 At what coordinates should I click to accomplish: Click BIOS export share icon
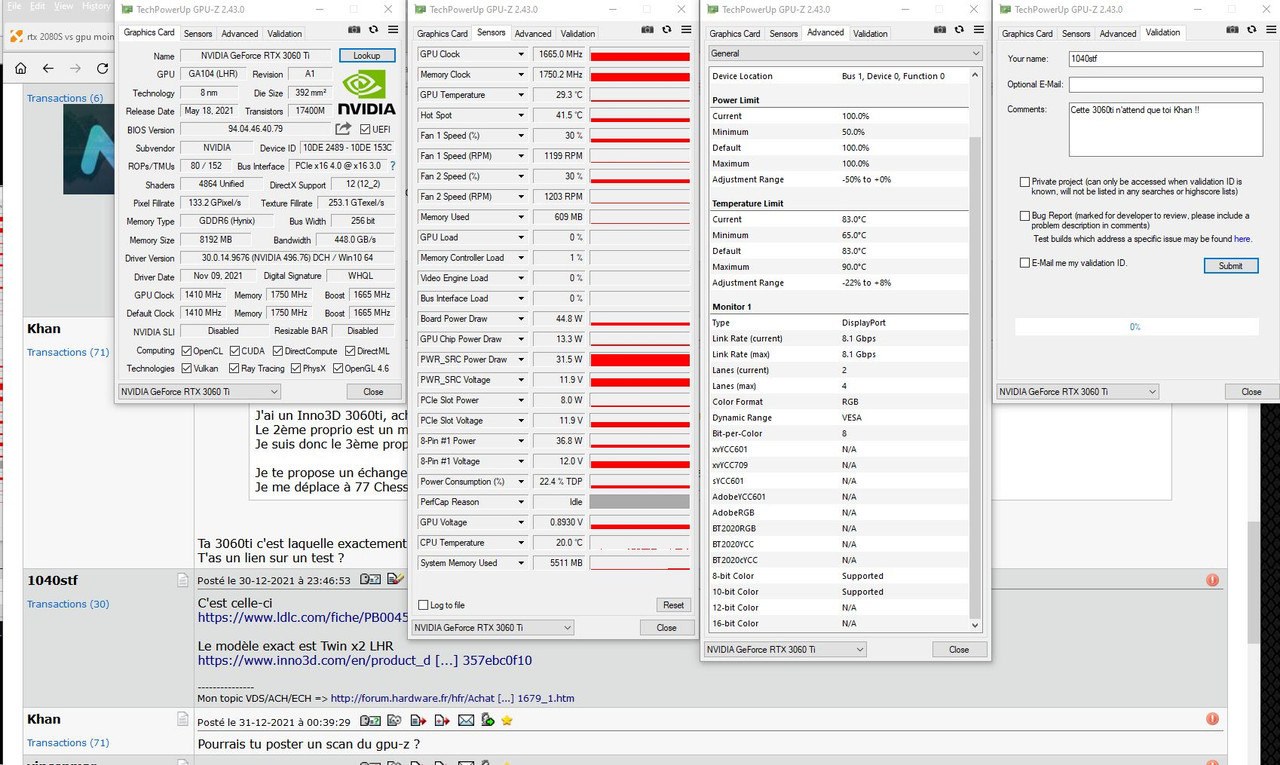(x=343, y=129)
